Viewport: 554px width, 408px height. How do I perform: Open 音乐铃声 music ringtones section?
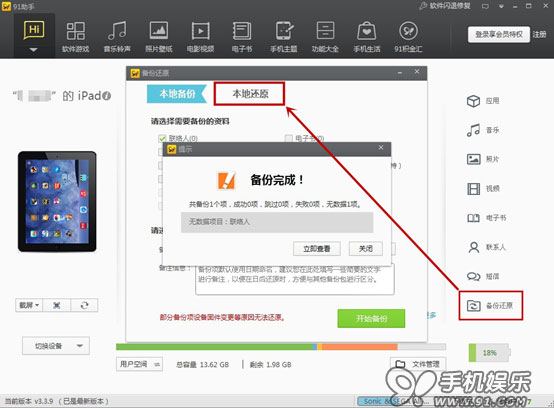click(x=117, y=37)
